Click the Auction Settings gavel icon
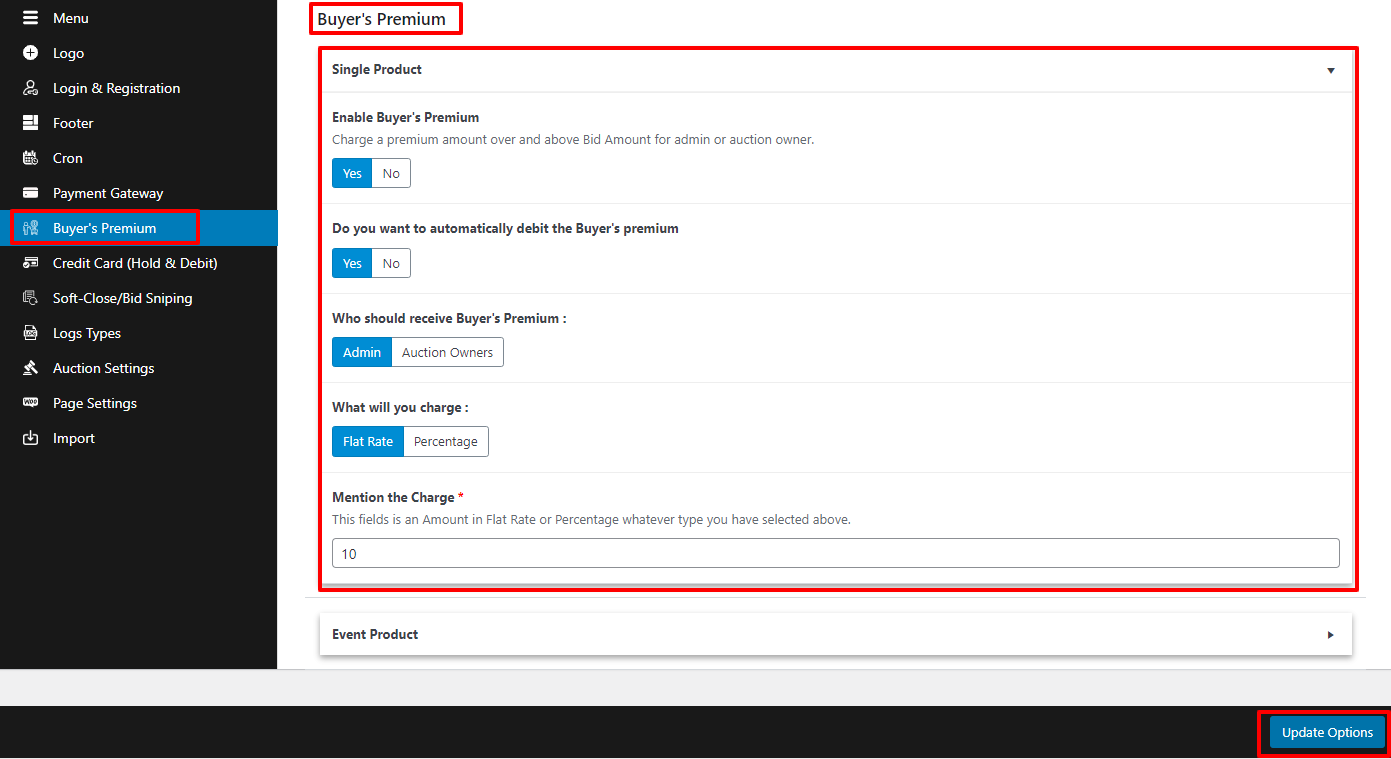This screenshot has width=1391, height=759. pyautogui.click(x=30, y=368)
